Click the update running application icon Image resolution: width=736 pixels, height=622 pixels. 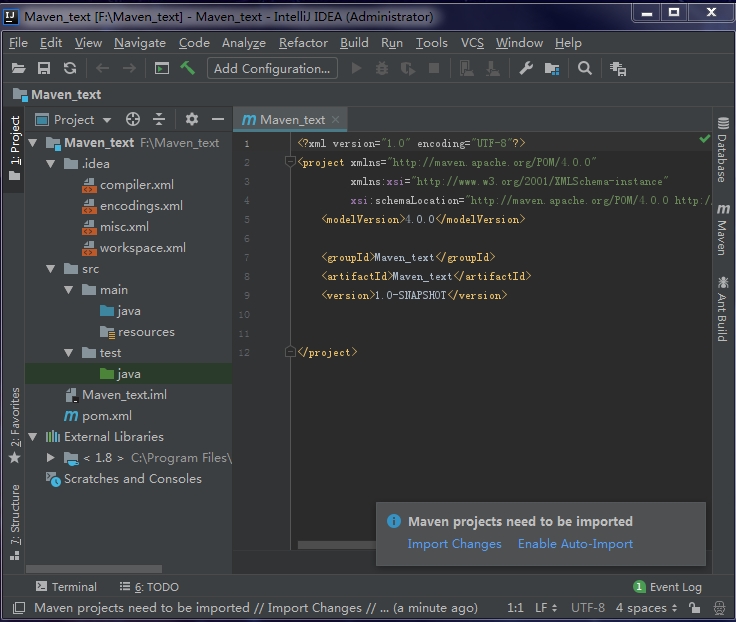point(467,69)
